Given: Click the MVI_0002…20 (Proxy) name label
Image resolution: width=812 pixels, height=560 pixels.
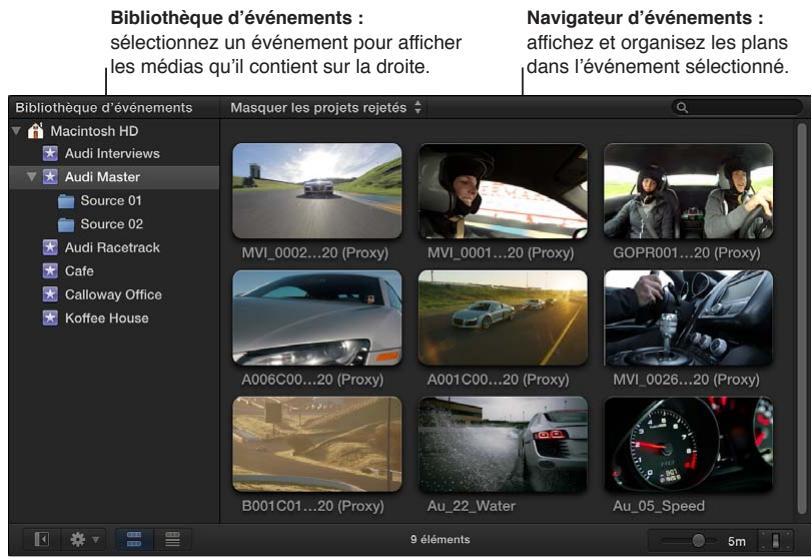Looking at the screenshot, I should (315, 253).
